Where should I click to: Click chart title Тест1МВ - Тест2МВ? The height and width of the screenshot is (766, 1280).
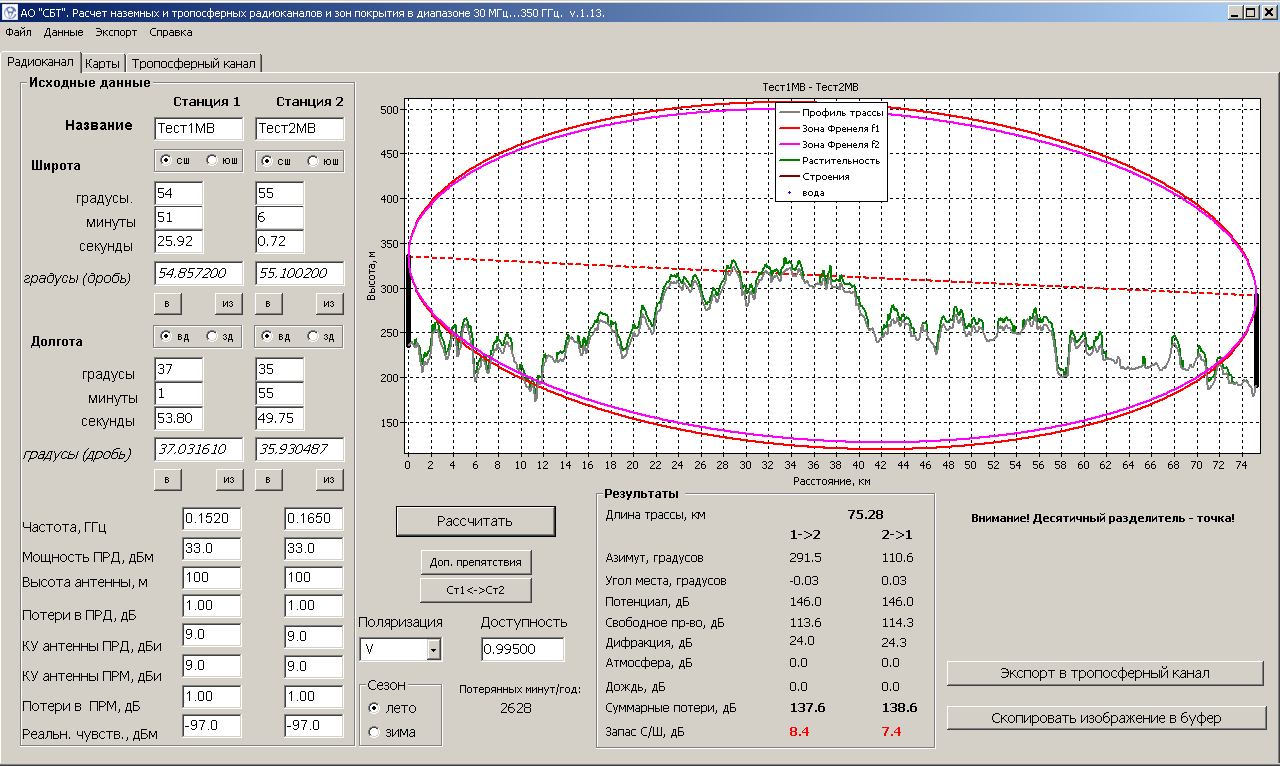[x=811, y=88]
